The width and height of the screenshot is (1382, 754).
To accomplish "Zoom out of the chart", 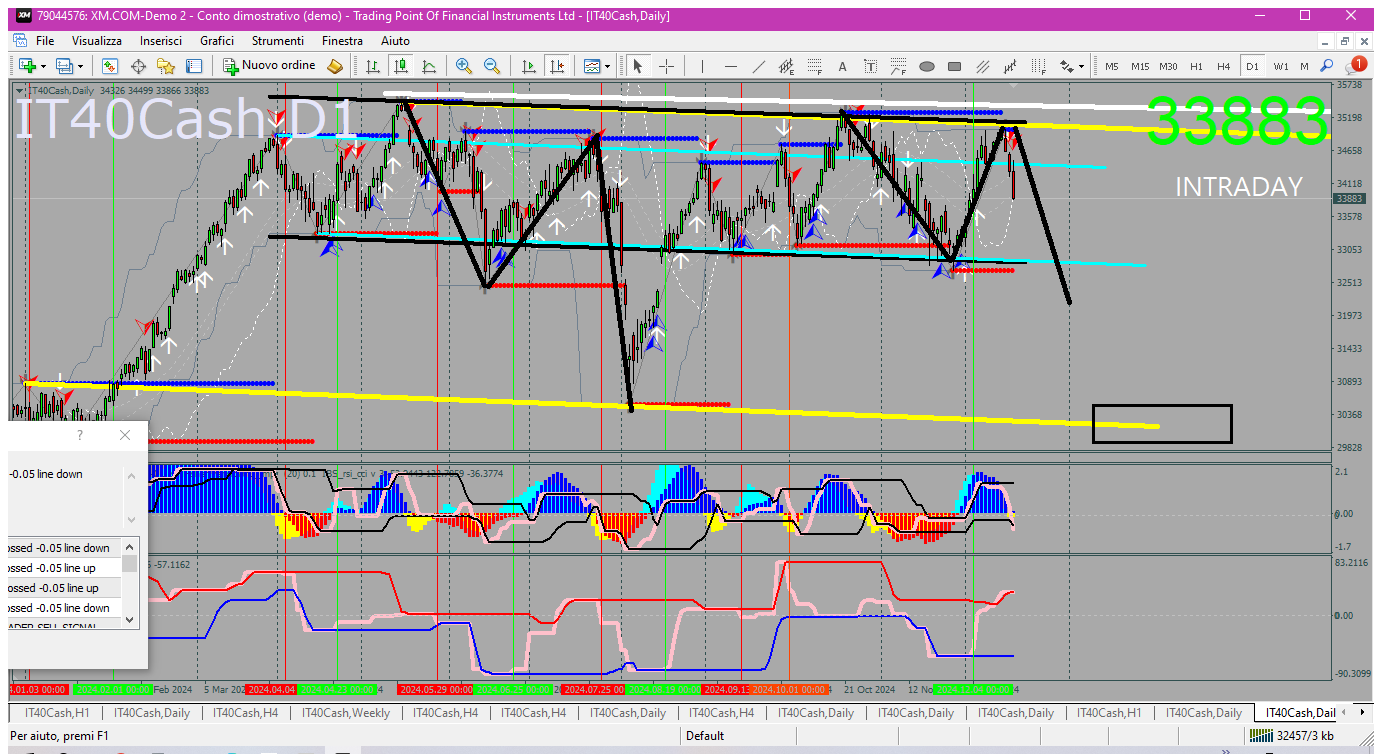I will point(491,66).
